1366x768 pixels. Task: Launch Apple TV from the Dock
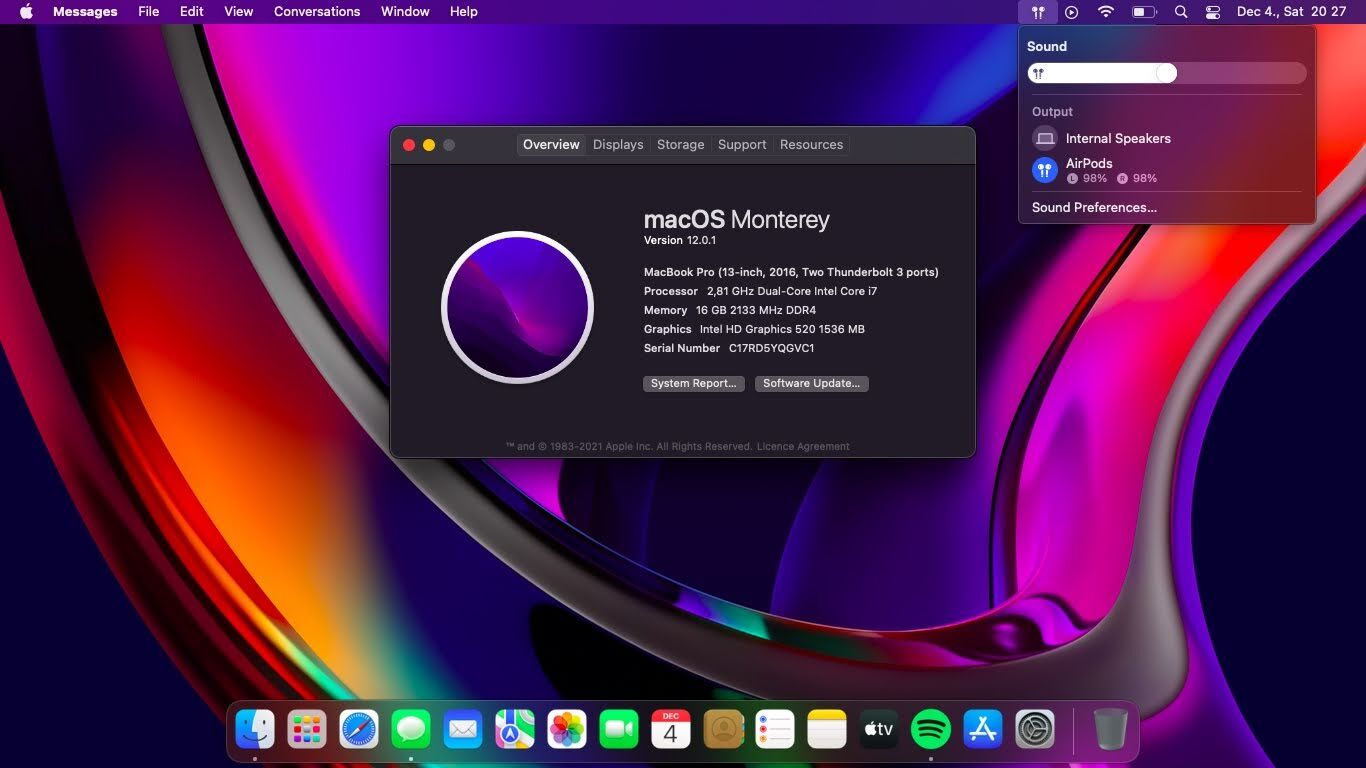(x=879, y=729)
